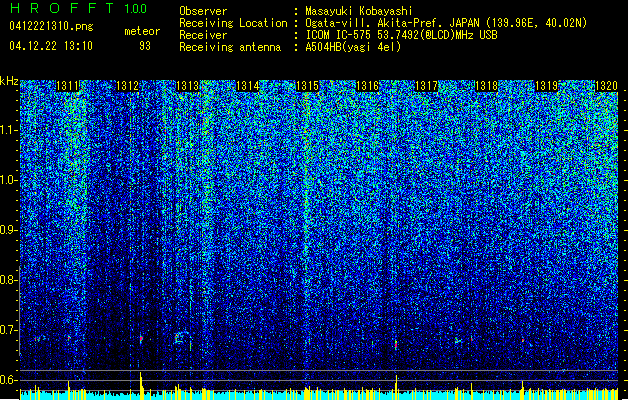Click the 1313 time marker
The width and height of the screenshot is (629, 400).
tap(188, 86)
